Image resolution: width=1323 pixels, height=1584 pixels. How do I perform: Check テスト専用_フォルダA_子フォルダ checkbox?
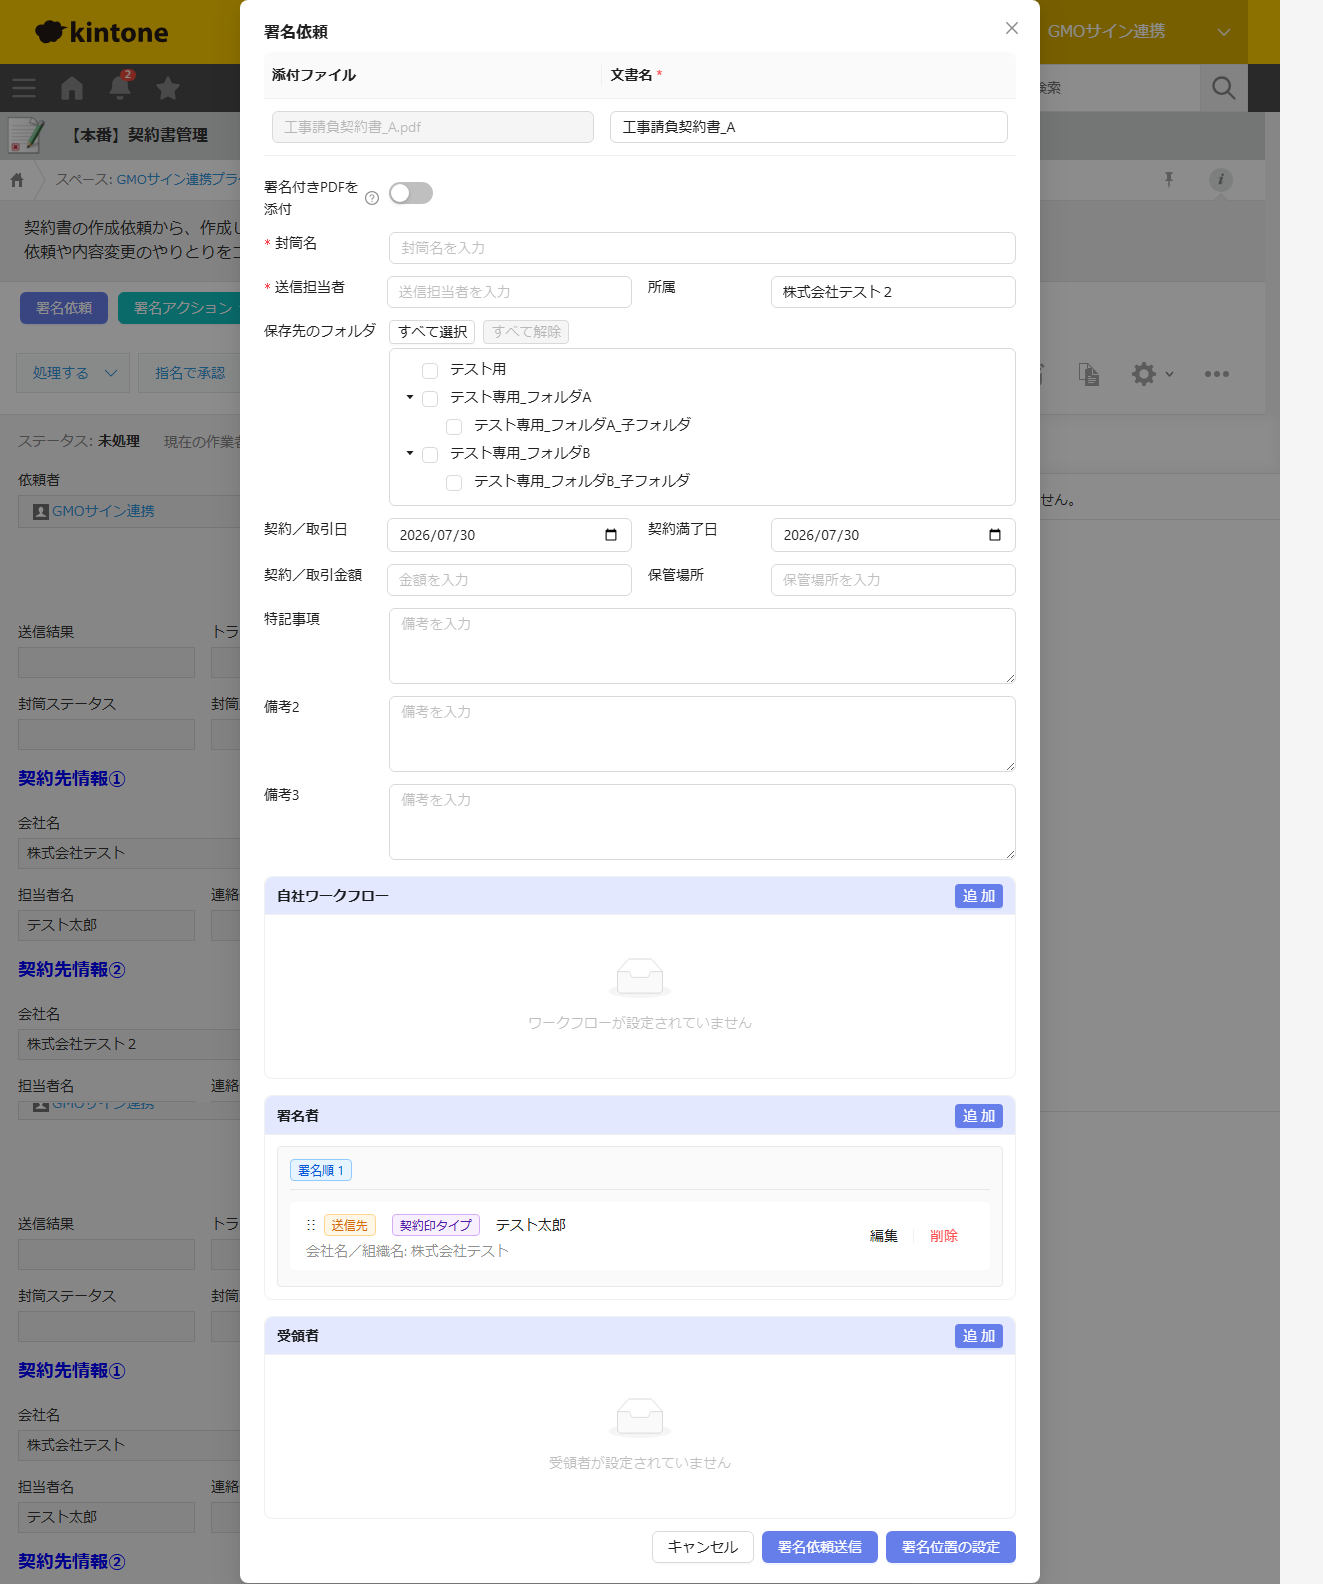[x=454, y=427]
